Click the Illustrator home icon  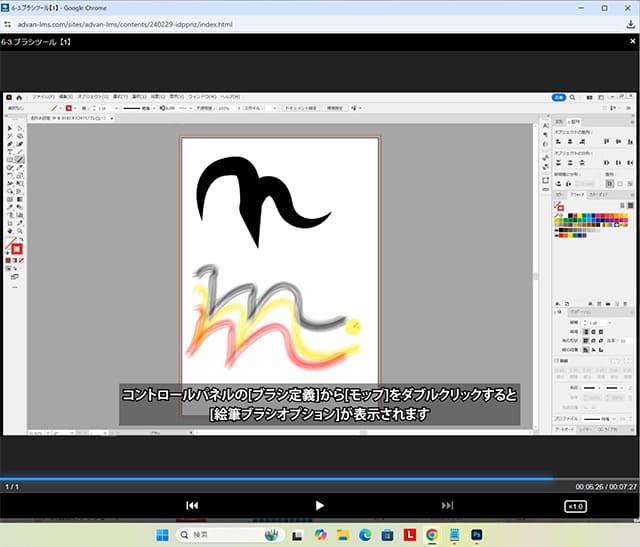click(x=19, y=97)
